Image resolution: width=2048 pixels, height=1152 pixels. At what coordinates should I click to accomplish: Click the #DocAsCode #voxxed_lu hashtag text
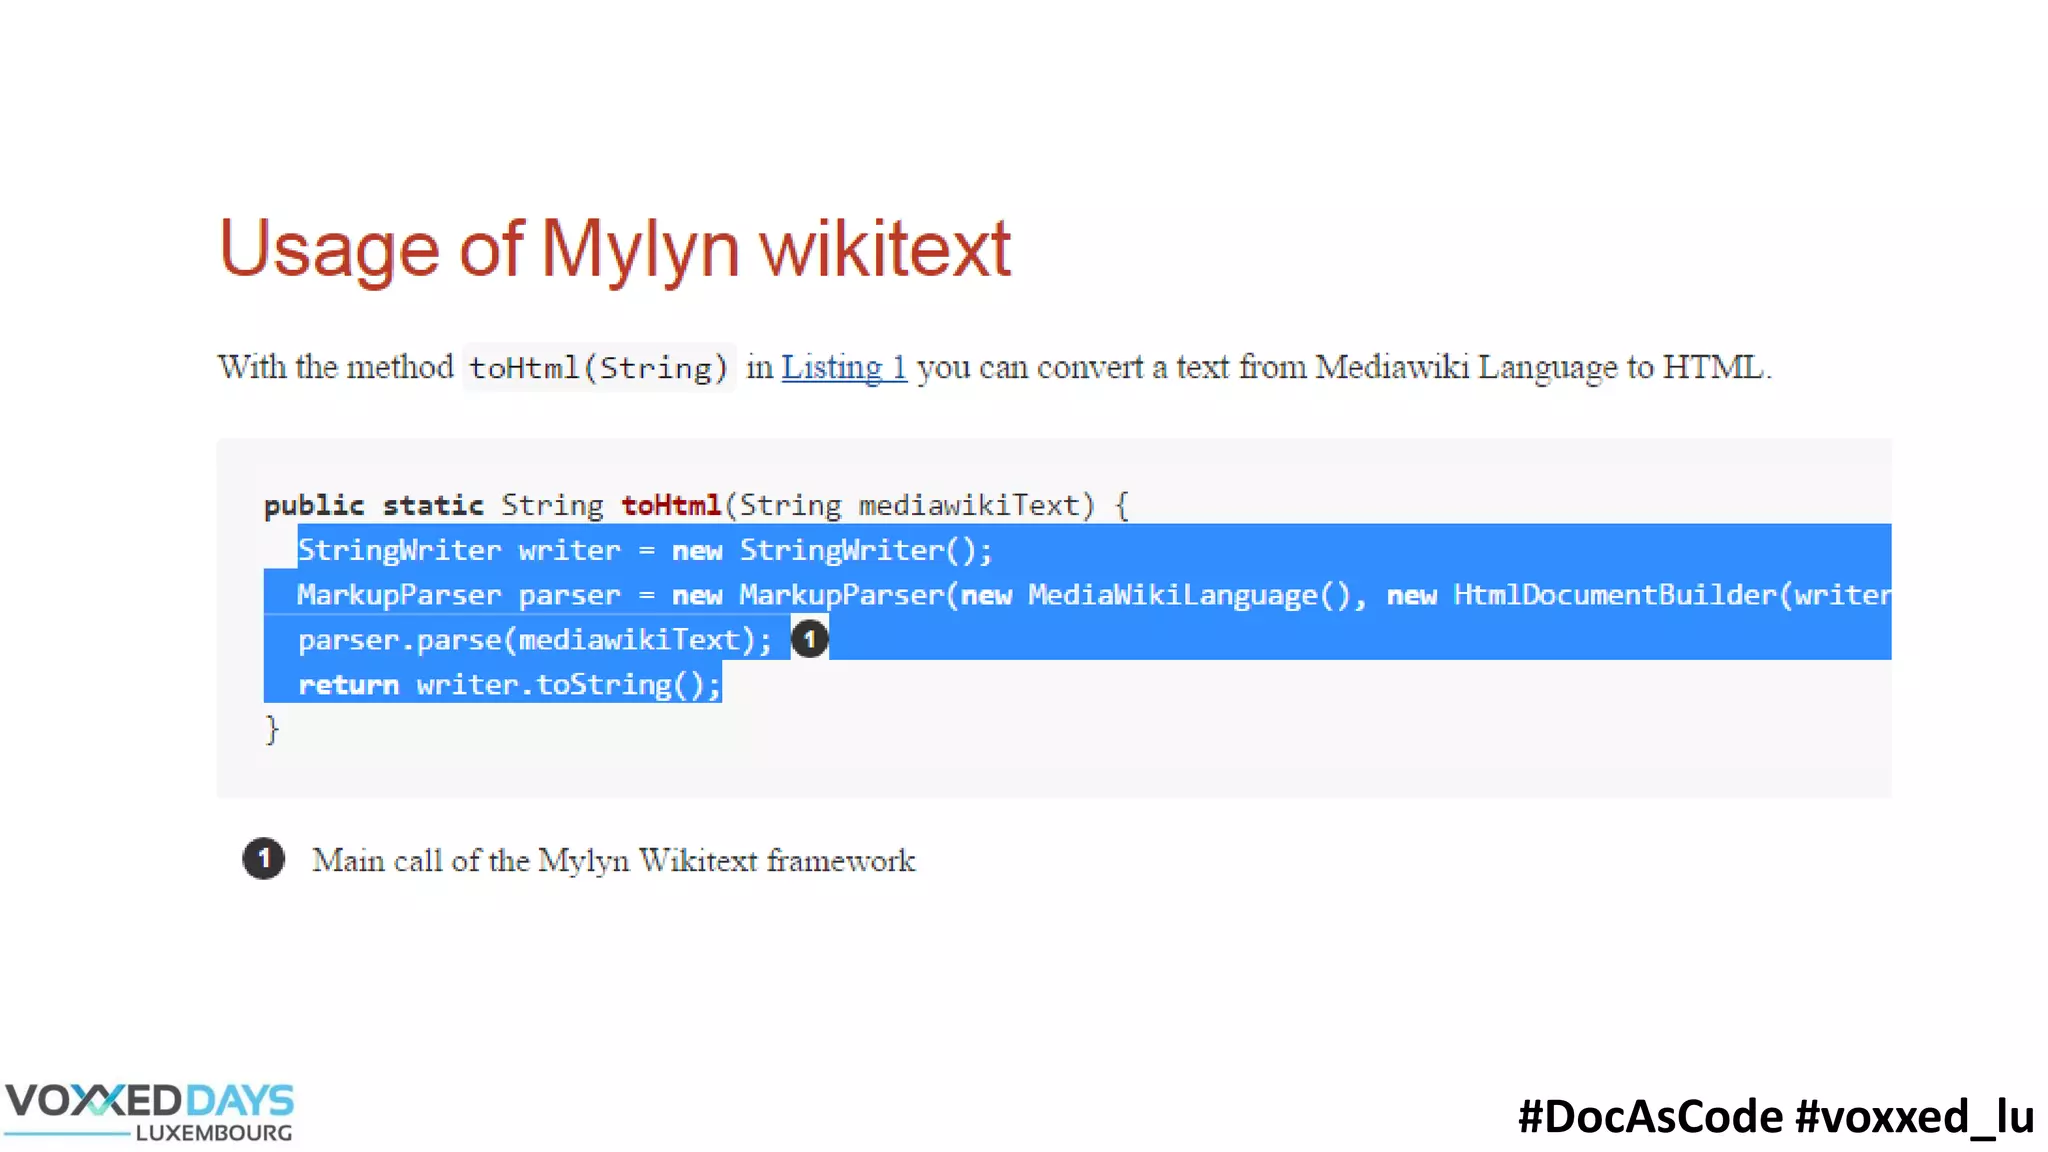click(x=1776, y=1116)
